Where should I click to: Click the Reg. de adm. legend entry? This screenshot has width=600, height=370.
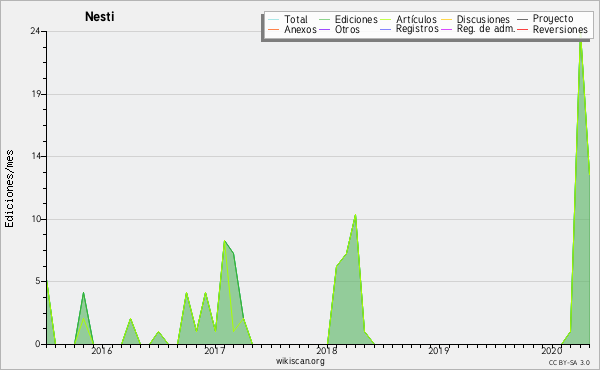click(478, 29)
